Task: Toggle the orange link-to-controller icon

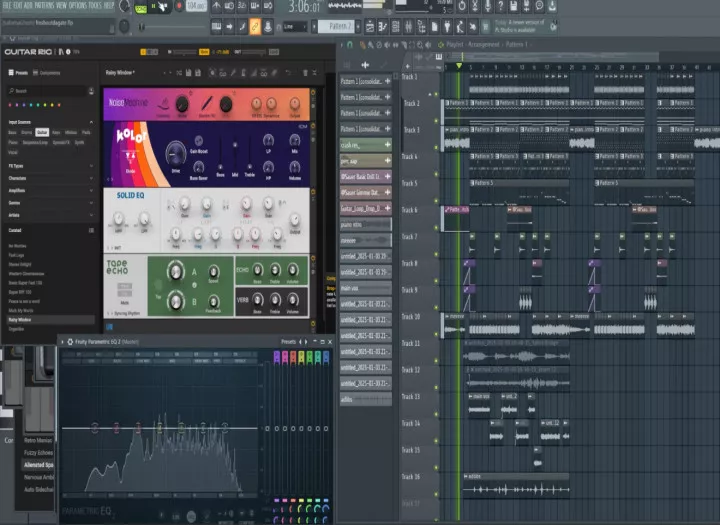Action: [255, 27]
